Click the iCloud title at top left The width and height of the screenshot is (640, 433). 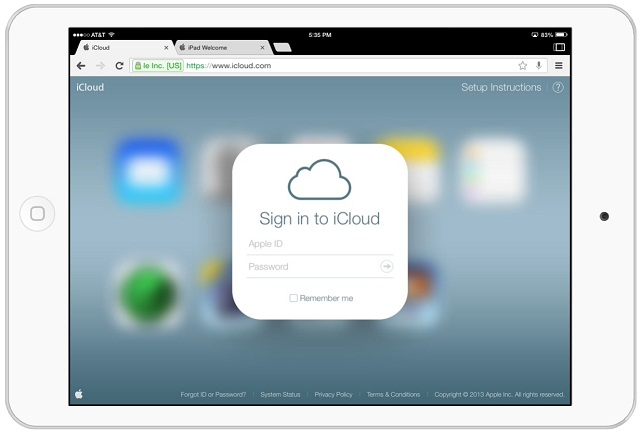[x=90, y=87]
